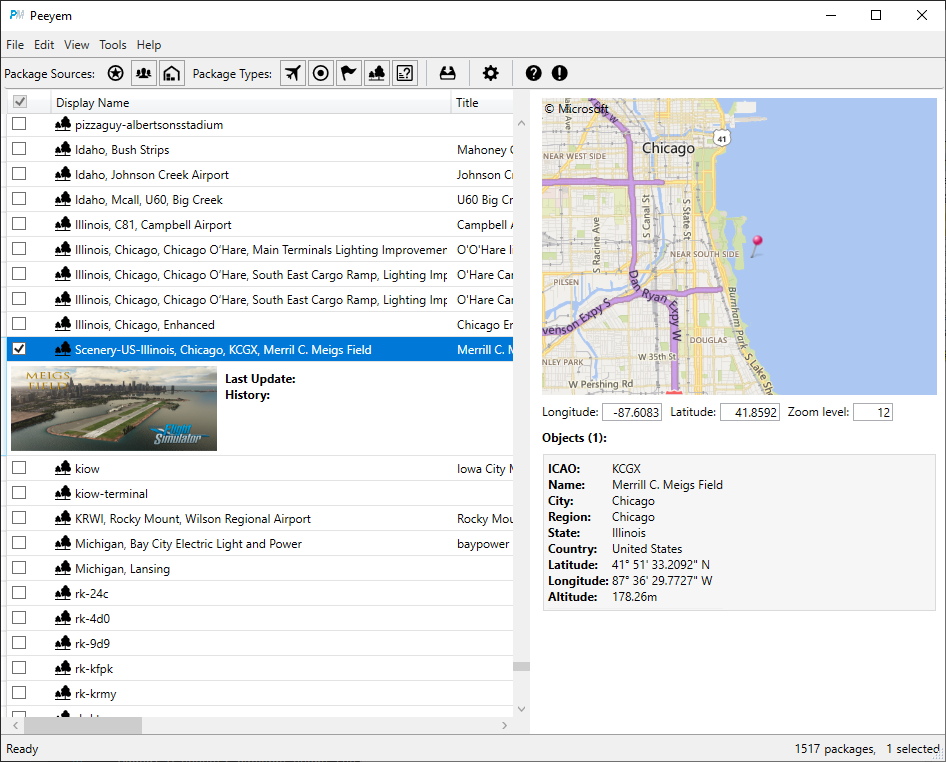Screen dimensions: 946x762
Task: Toggle the scenery trees package type filter
Action: click(x=377, y=74)
